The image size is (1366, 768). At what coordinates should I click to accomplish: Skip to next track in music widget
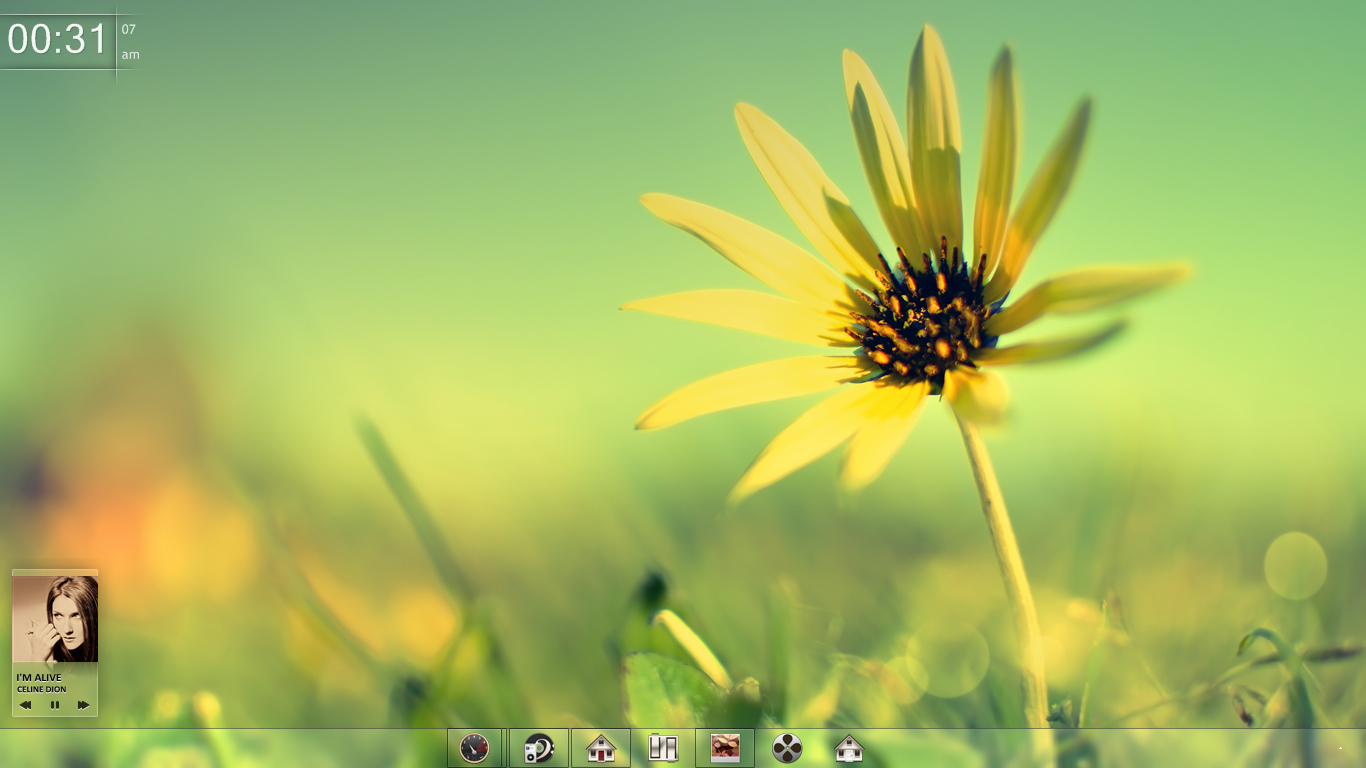coord(84,705)
